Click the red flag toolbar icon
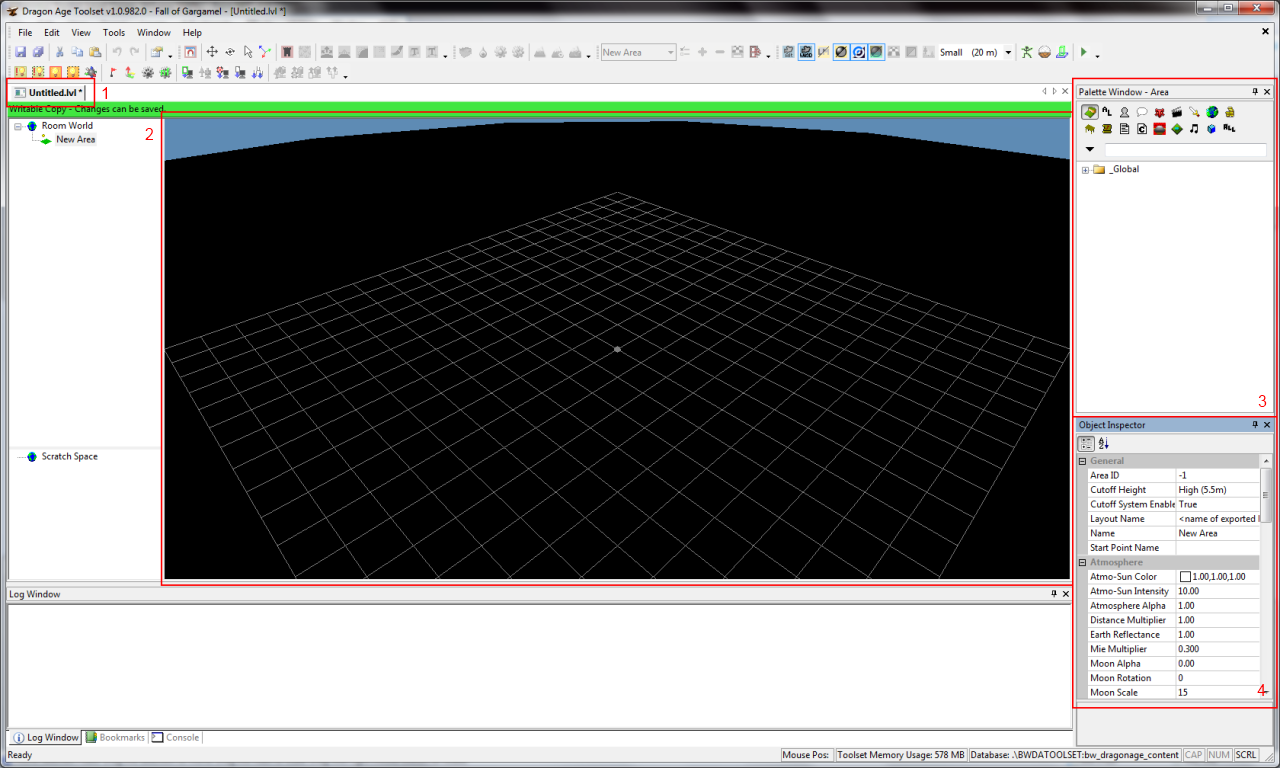The width and height of the screenshot is (1280, 768). pos(112,72)
